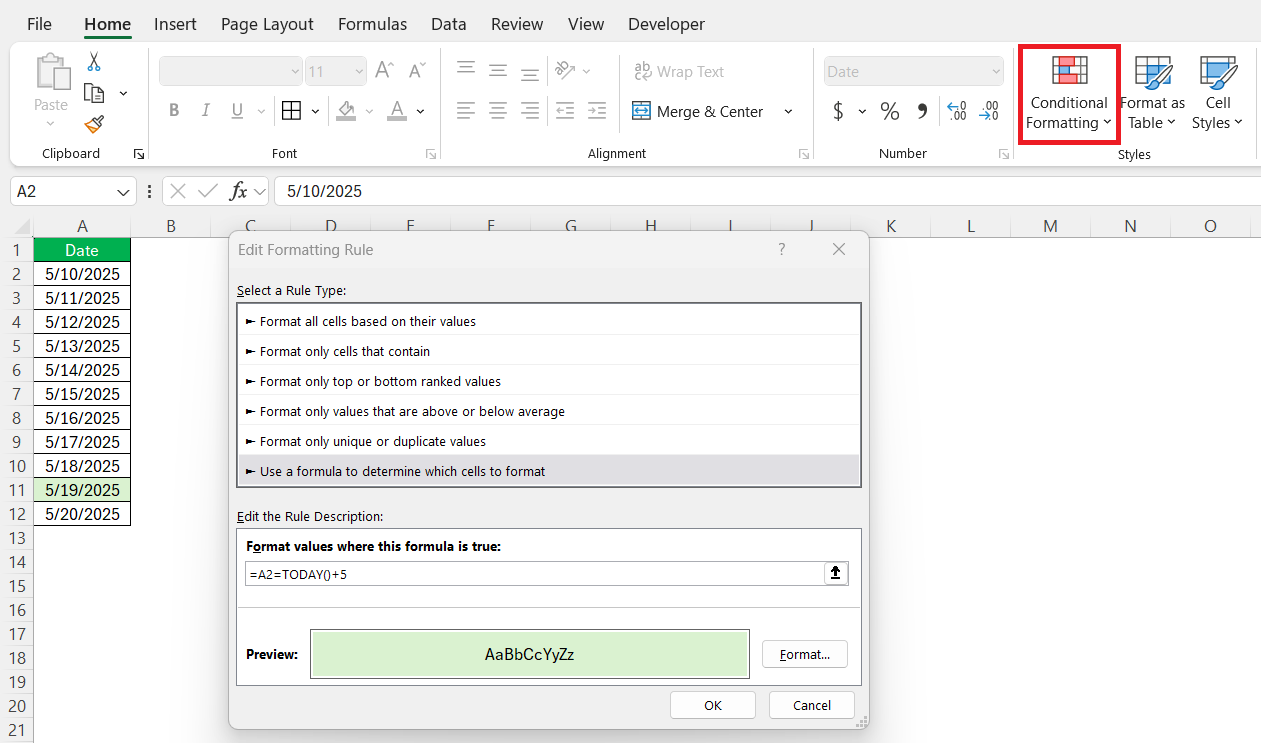This screenshot has width=1261, height=743.
Task: Open the Cell Styles gallery
Action: (x=1217, y=95)
